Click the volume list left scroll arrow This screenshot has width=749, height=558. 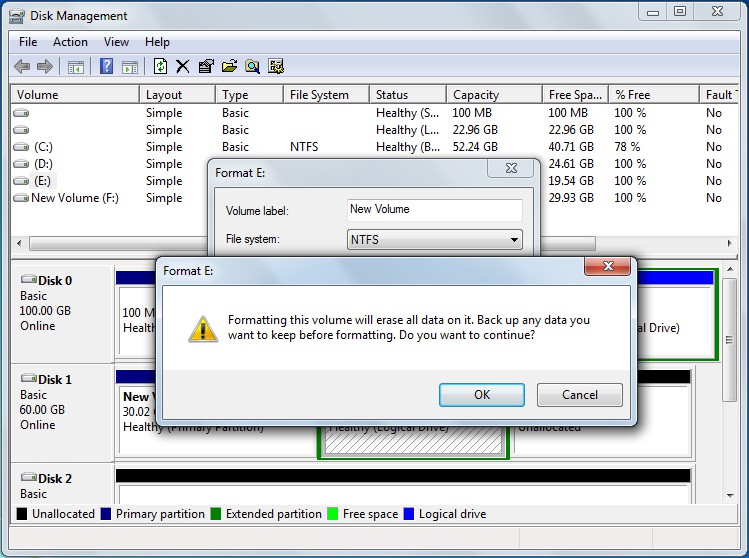pos(19,243)
